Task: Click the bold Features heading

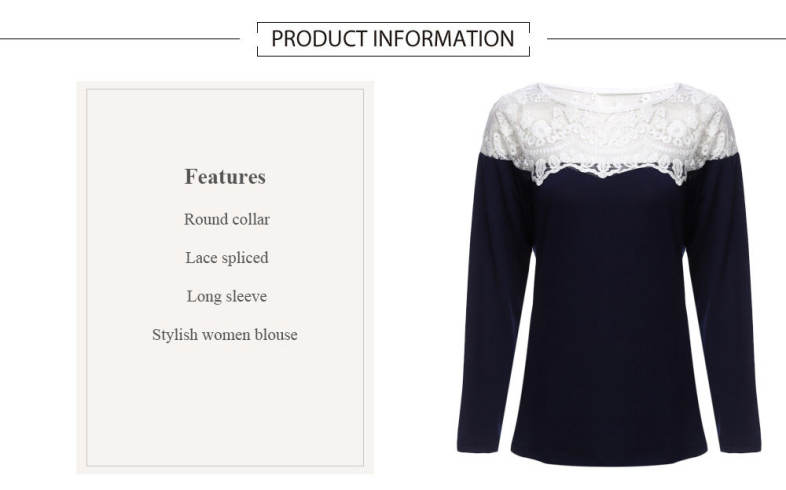Action: tap(225, 176)
